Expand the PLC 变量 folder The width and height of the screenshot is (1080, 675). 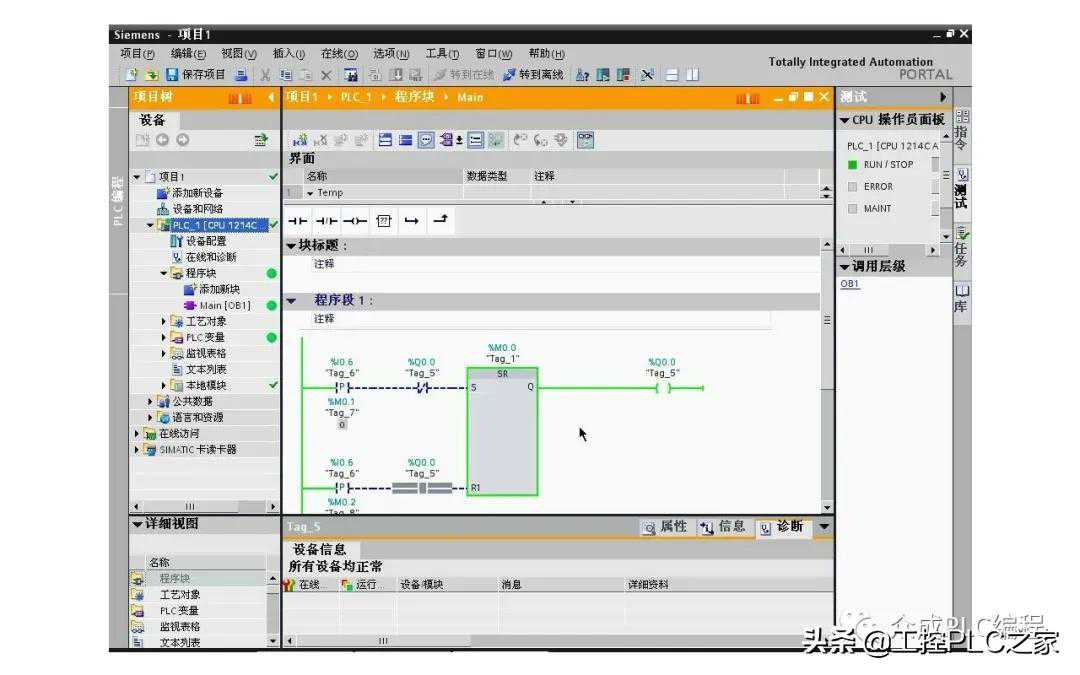pos(164,337)
